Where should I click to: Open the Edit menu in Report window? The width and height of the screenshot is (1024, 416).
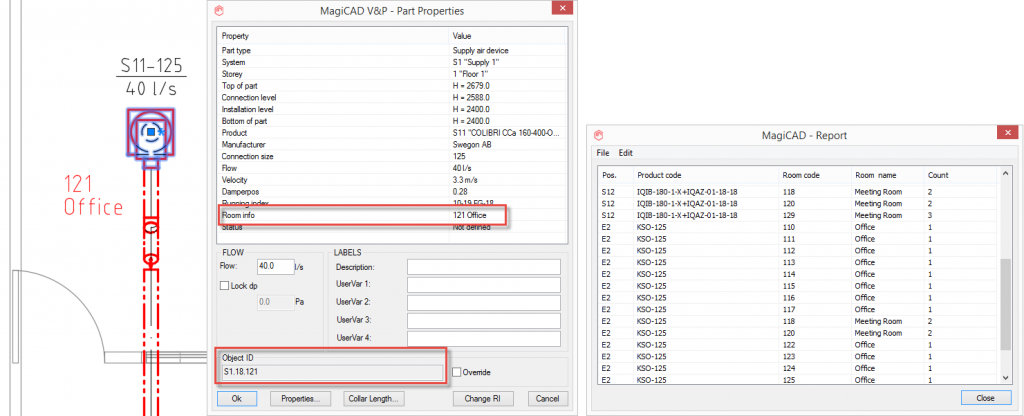click(626, 153)
